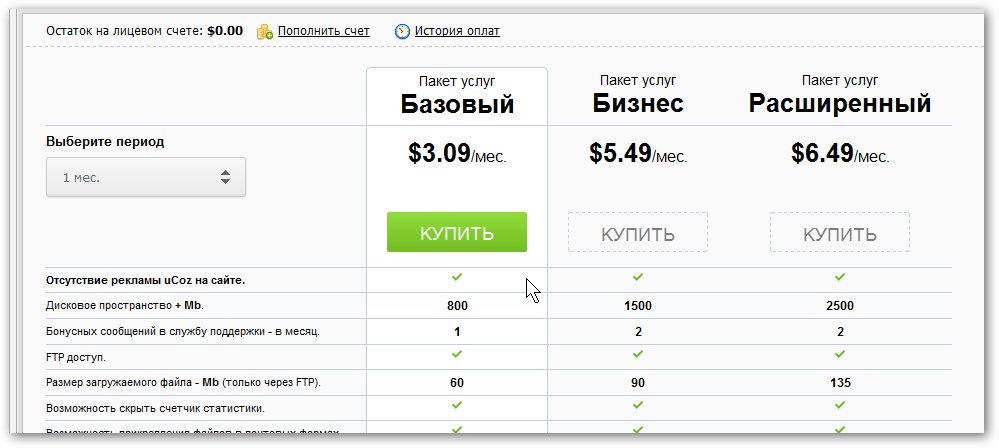Click Базовый checkmark in скрыть счетчик статистики row
The width and height of the screenshot is (999, 448).
click(x=457, y=405)
